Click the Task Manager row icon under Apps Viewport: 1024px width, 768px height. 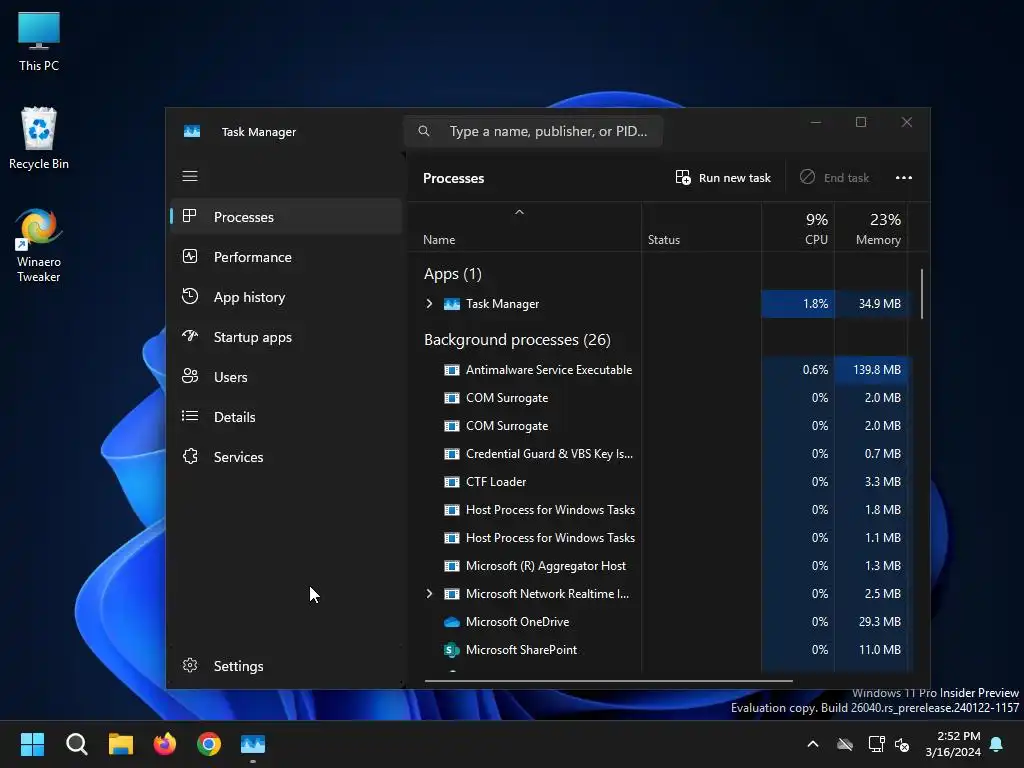451,304
